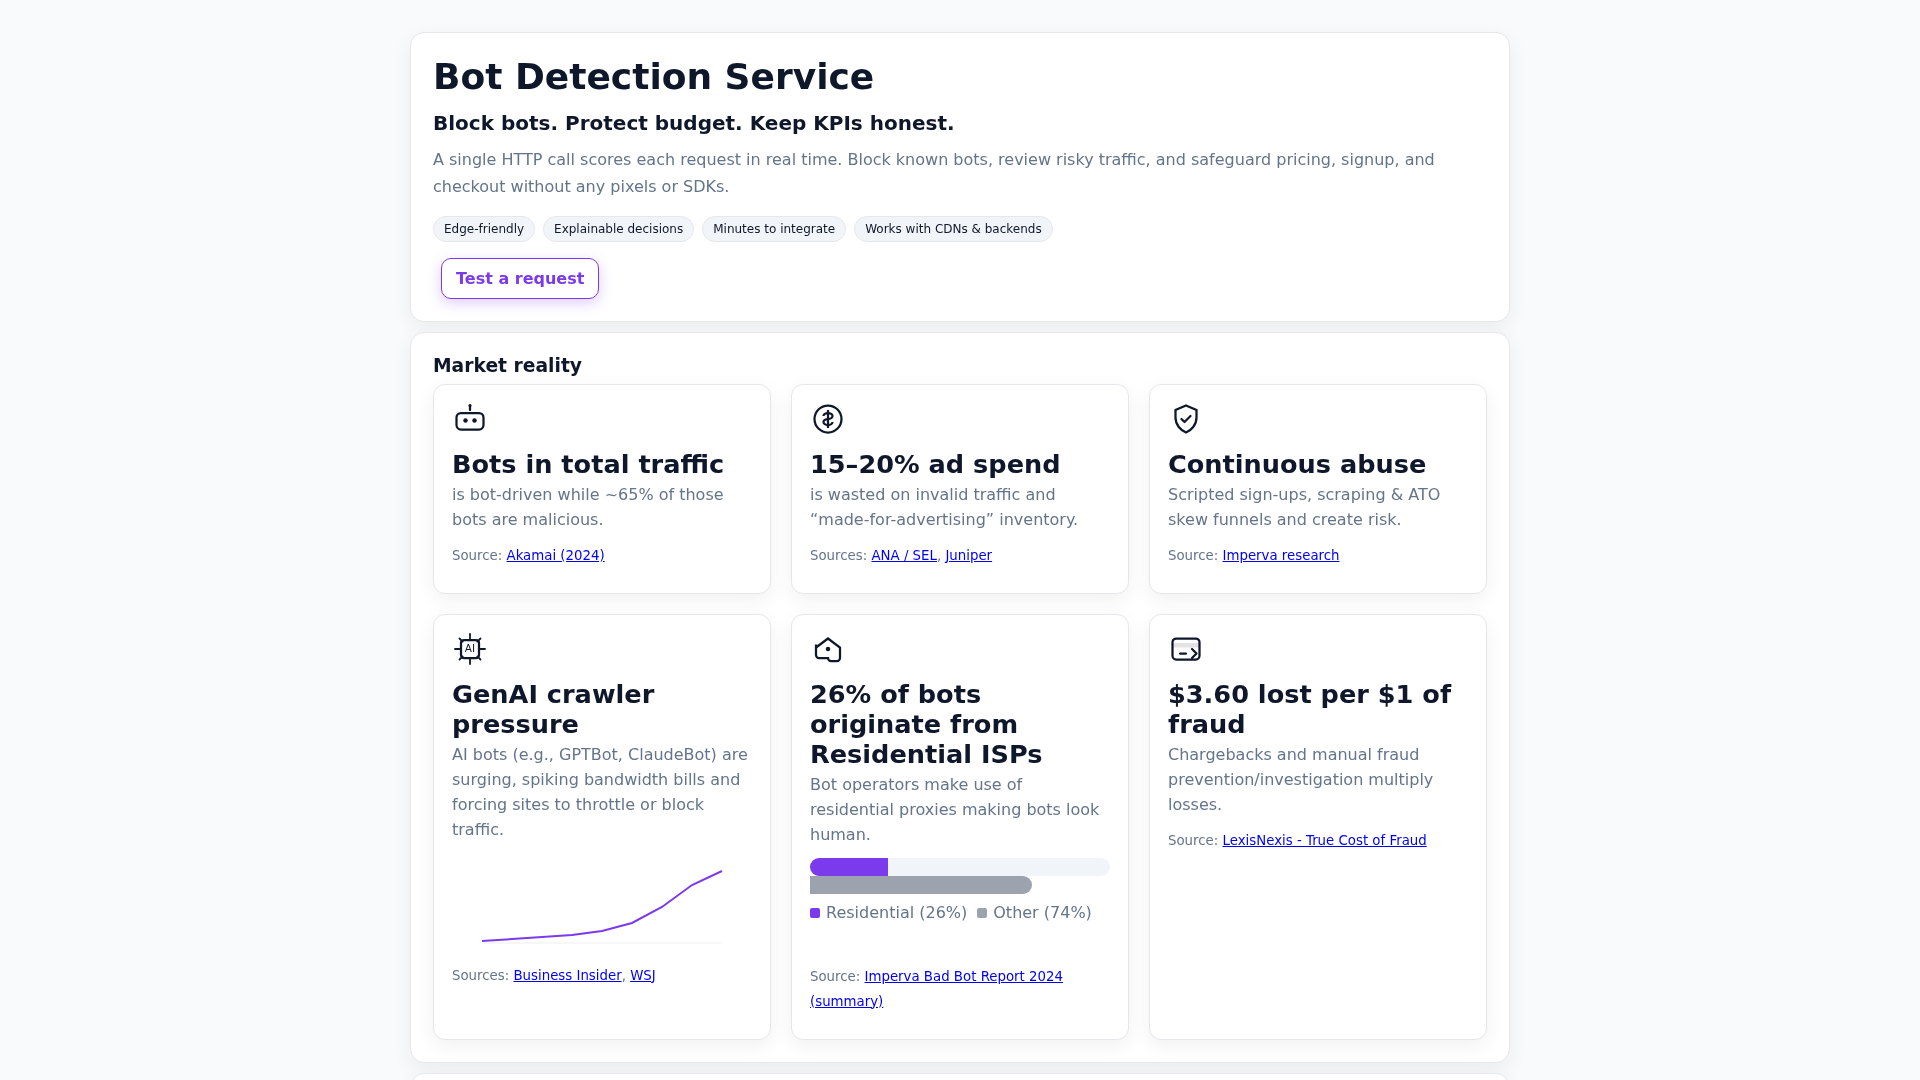Click the AI chip icon on GenAI crawler card

470,649
